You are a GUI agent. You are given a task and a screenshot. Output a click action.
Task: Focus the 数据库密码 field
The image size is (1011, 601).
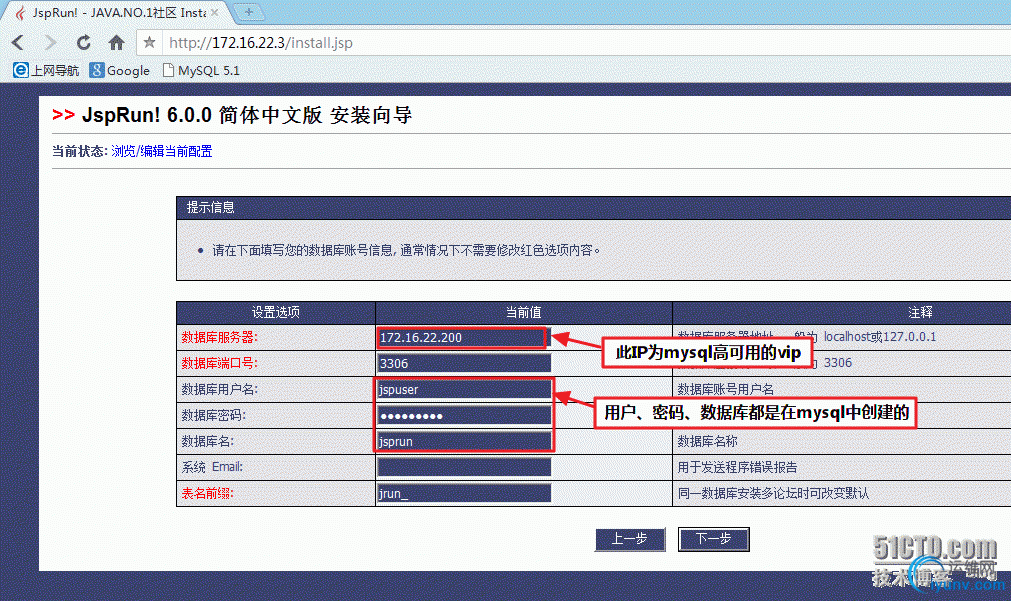(464, 415)
